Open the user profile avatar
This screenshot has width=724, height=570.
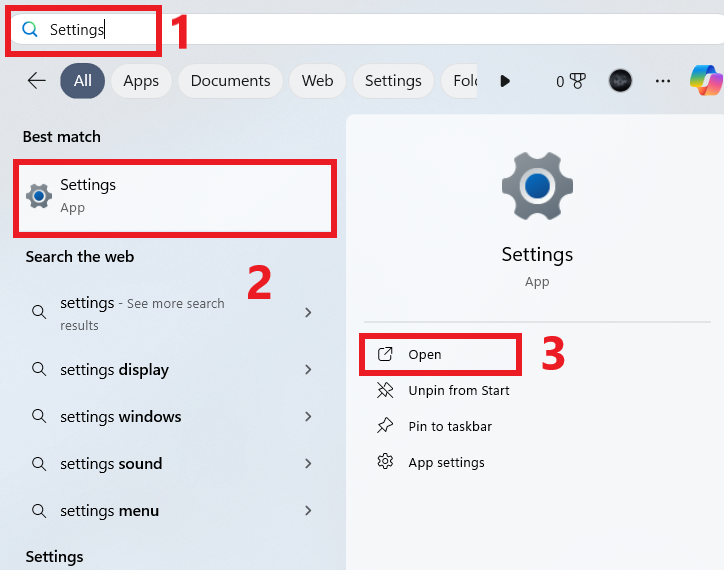click(620, 81)
